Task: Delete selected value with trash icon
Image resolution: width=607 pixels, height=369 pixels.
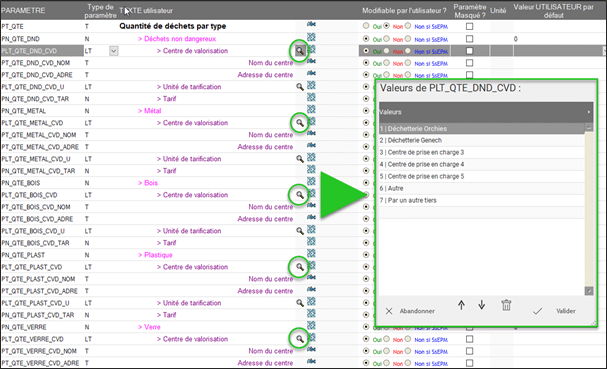Action: [506, 305]
